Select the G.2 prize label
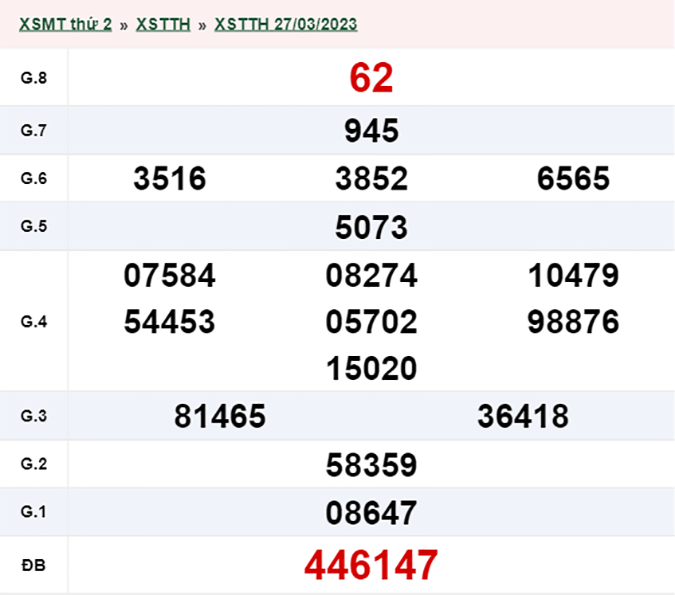 point(34,464)
